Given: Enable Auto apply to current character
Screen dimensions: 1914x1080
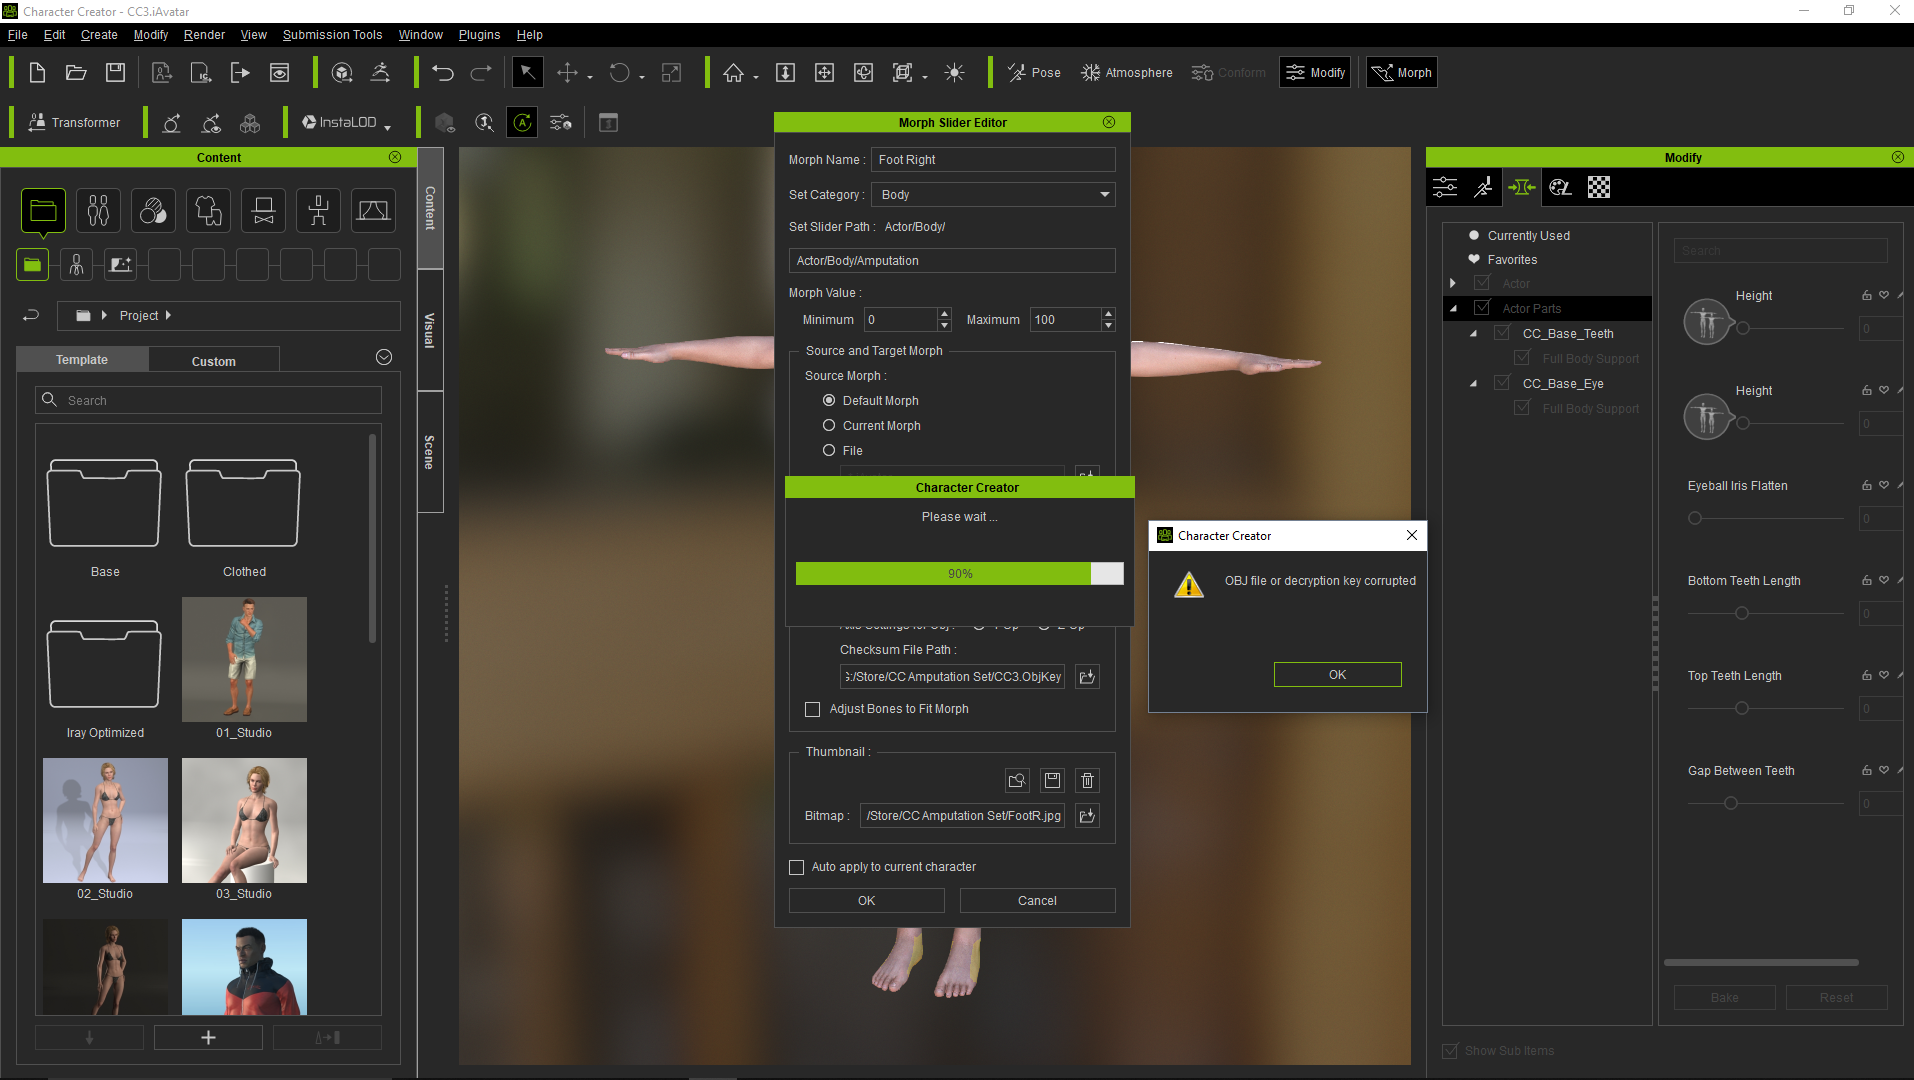Looking at the screenshot, I should (797, 867).
